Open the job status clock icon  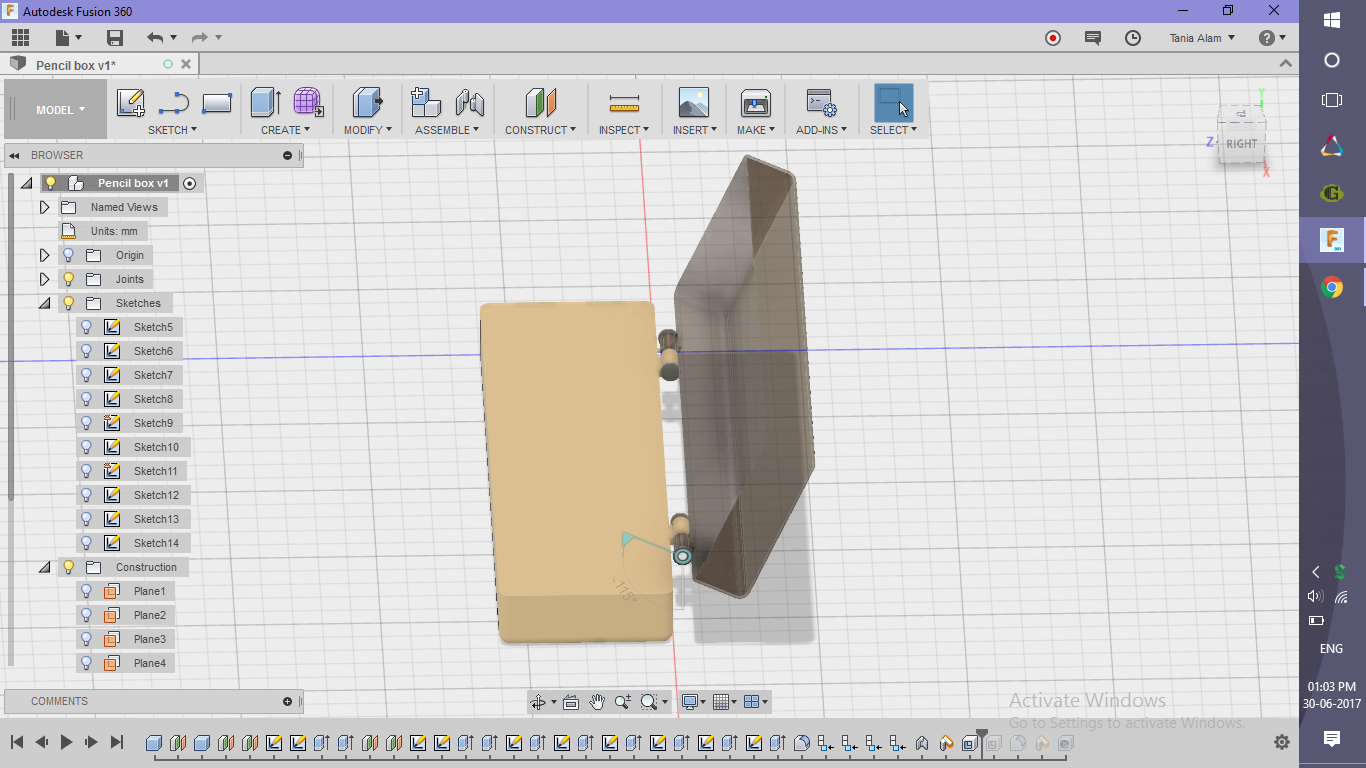point(1133,38)
